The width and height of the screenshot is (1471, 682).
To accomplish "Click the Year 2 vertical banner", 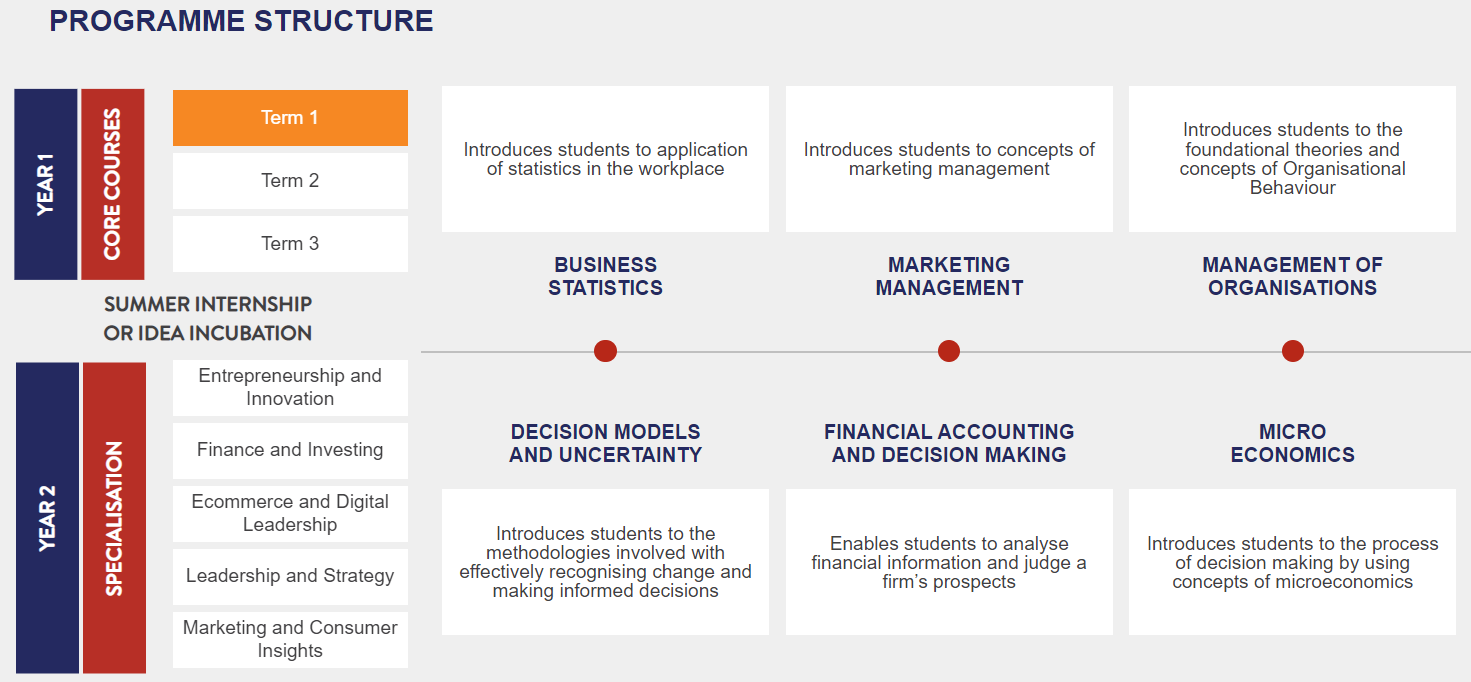I will tap(47, 518).
